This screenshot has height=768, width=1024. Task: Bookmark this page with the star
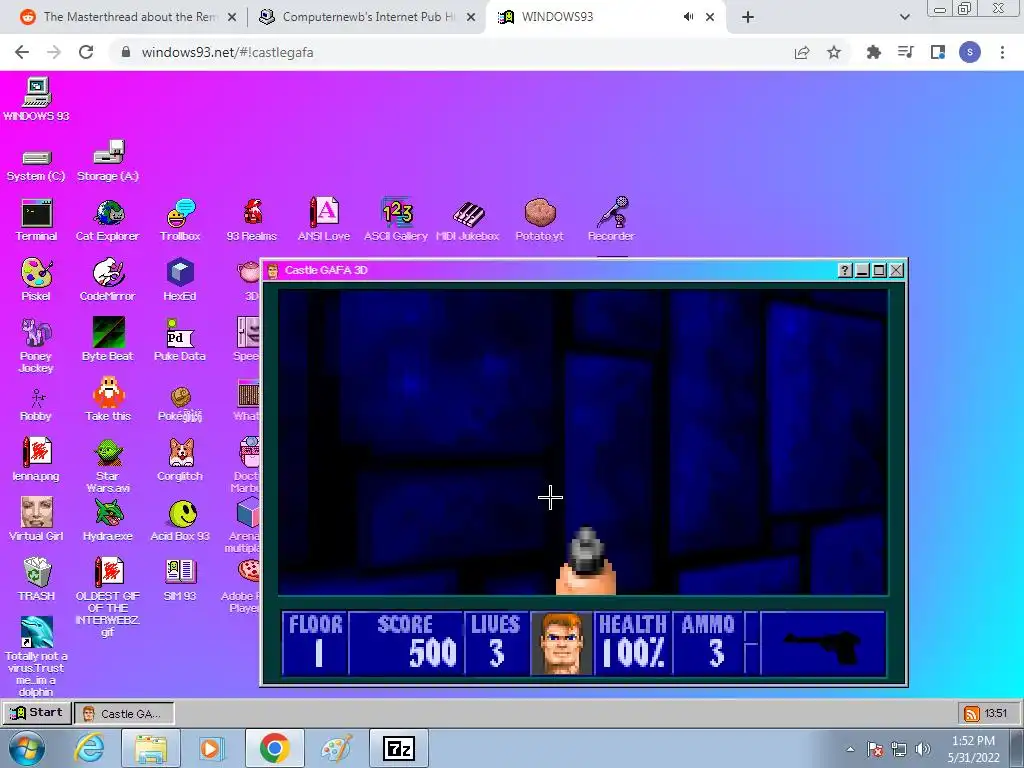pos(834,52)
